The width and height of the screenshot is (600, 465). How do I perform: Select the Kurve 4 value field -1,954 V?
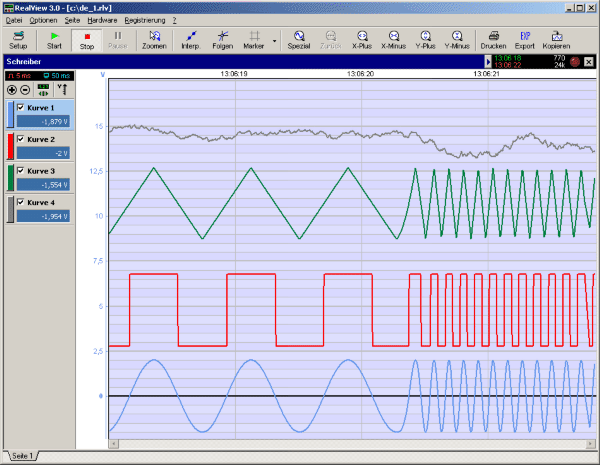pos(43,216)
